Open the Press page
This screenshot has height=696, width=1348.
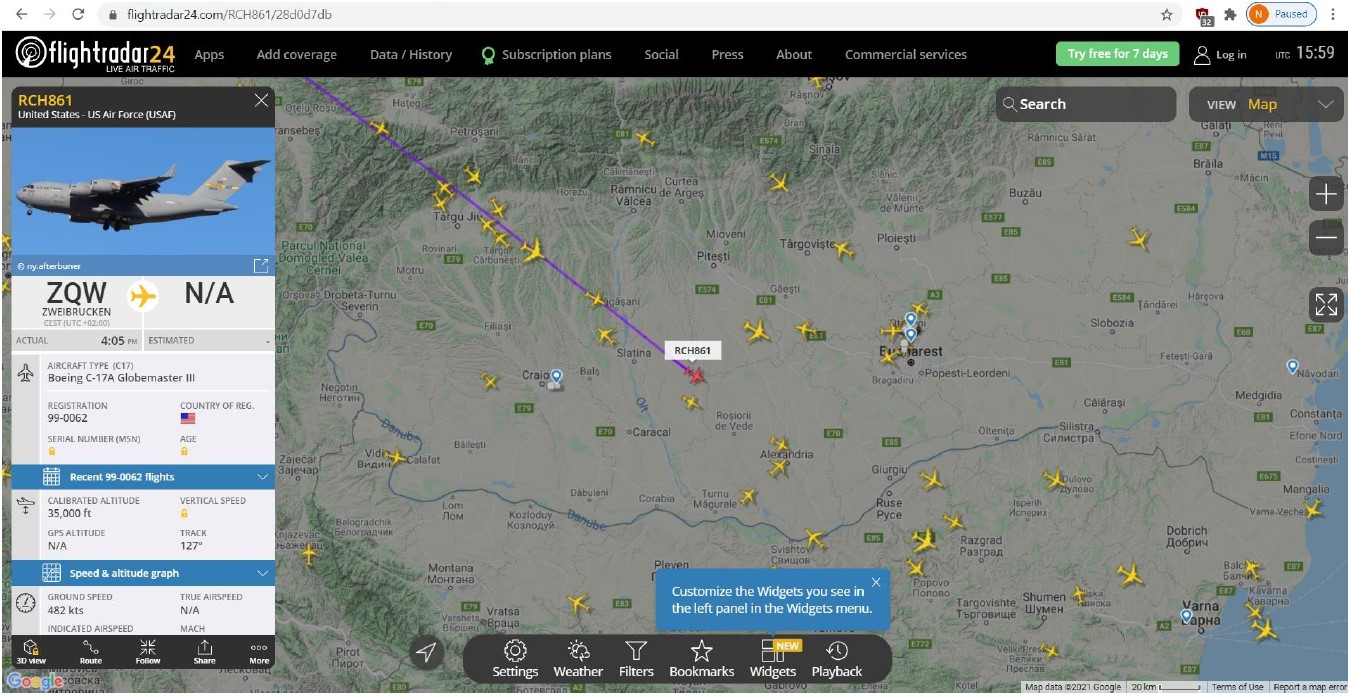click(727, 55)
